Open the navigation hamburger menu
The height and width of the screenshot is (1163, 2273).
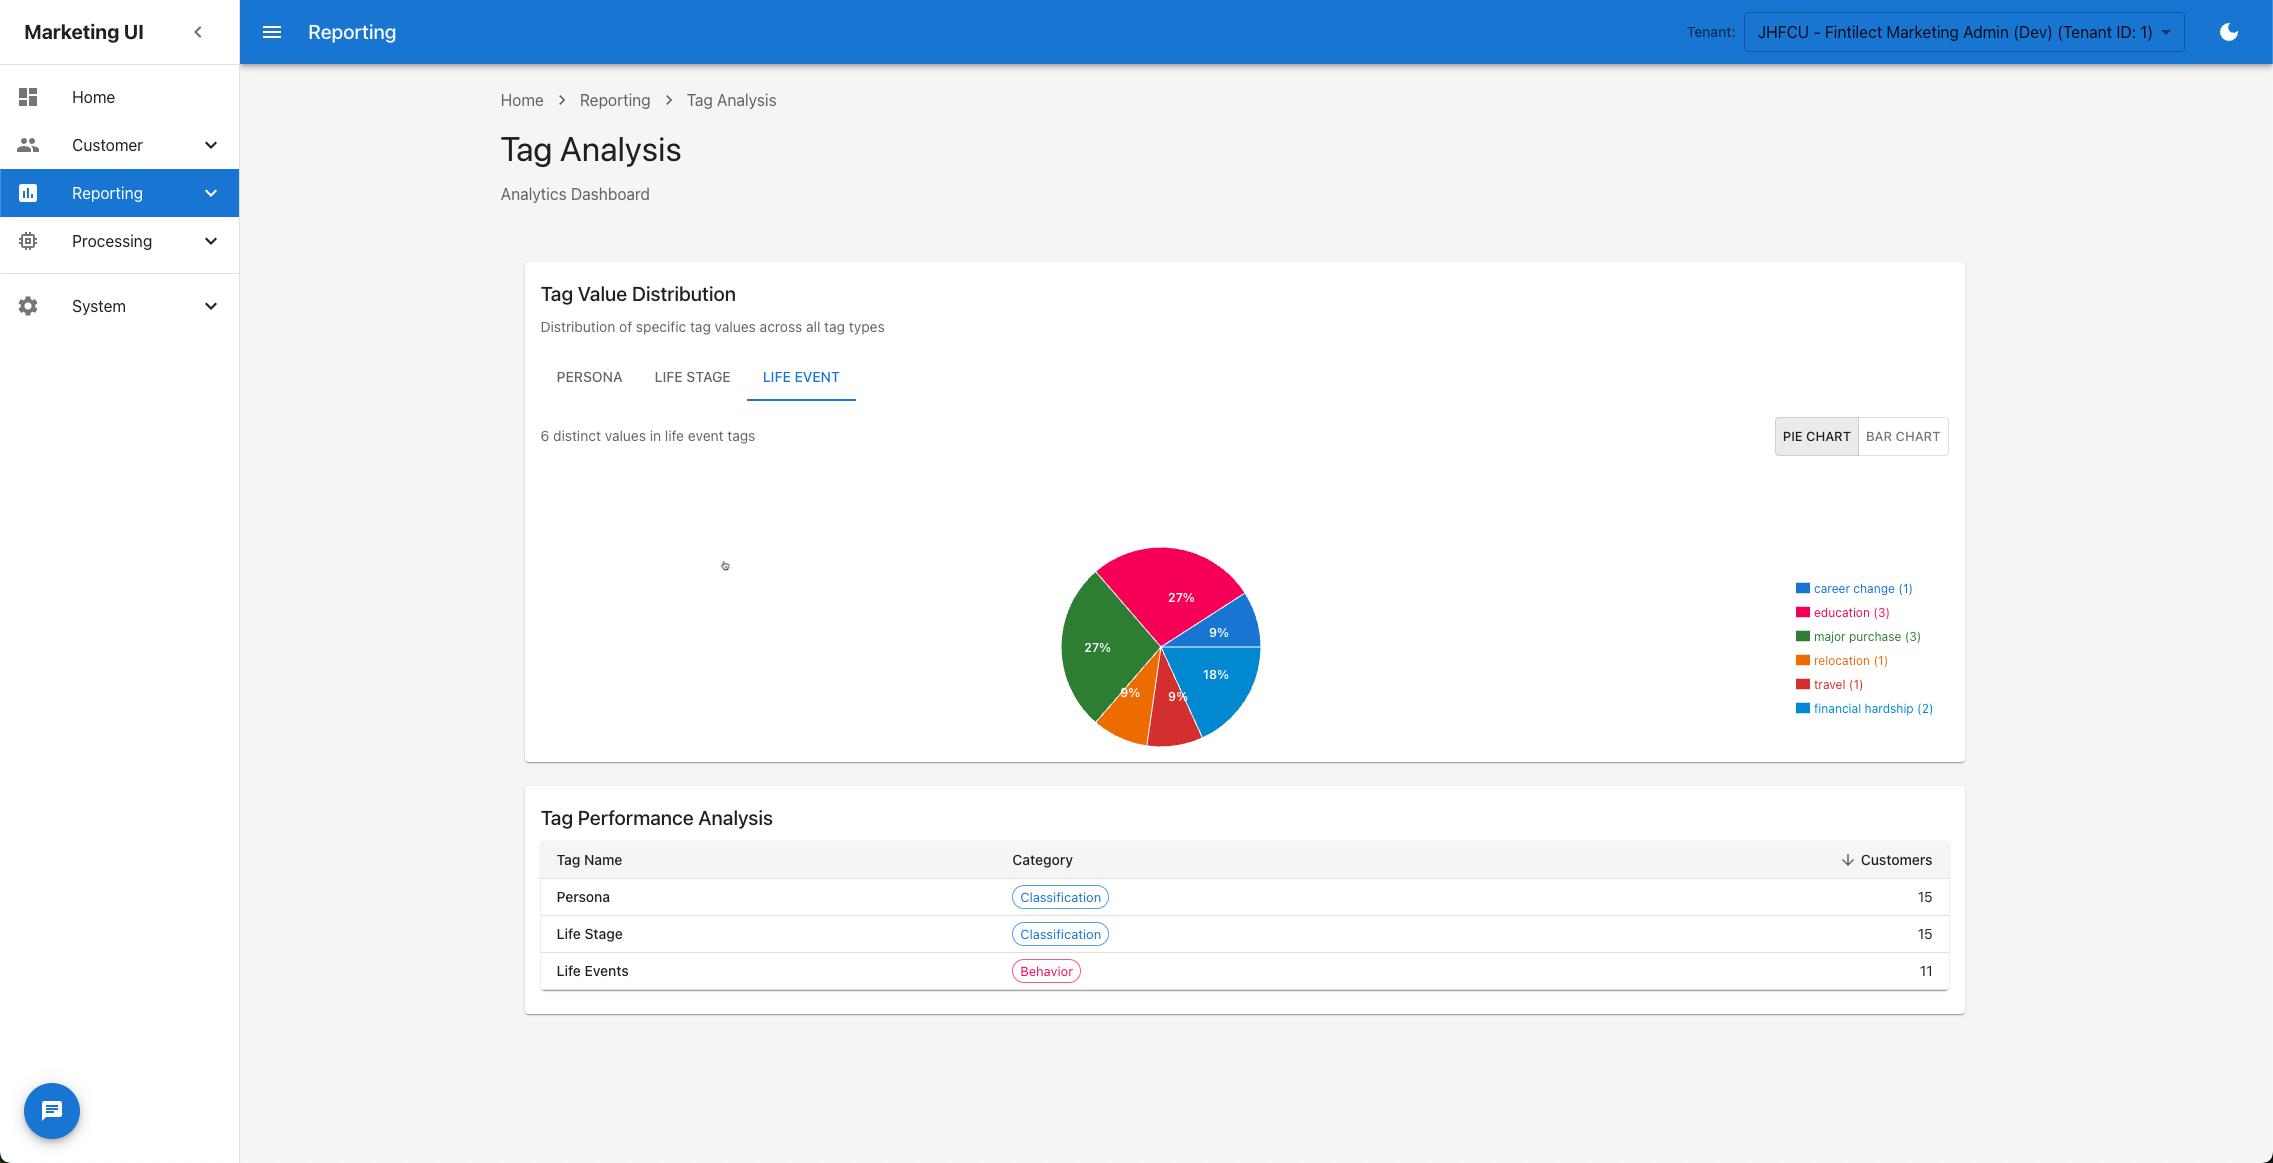[x=271, y=31]
